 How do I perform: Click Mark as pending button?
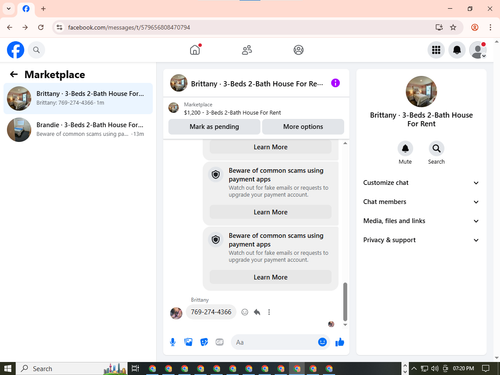pos(214,127)
